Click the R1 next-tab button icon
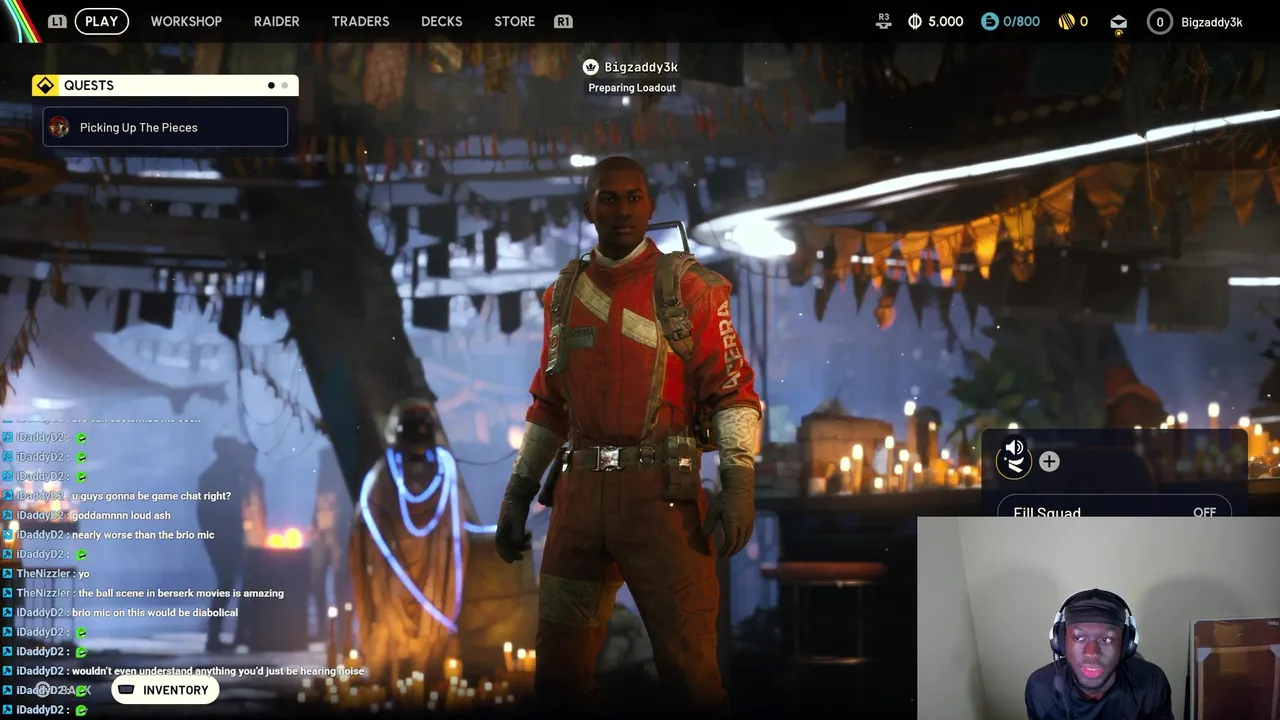This screenshot has height=720, width=1280. pos(563,21)
